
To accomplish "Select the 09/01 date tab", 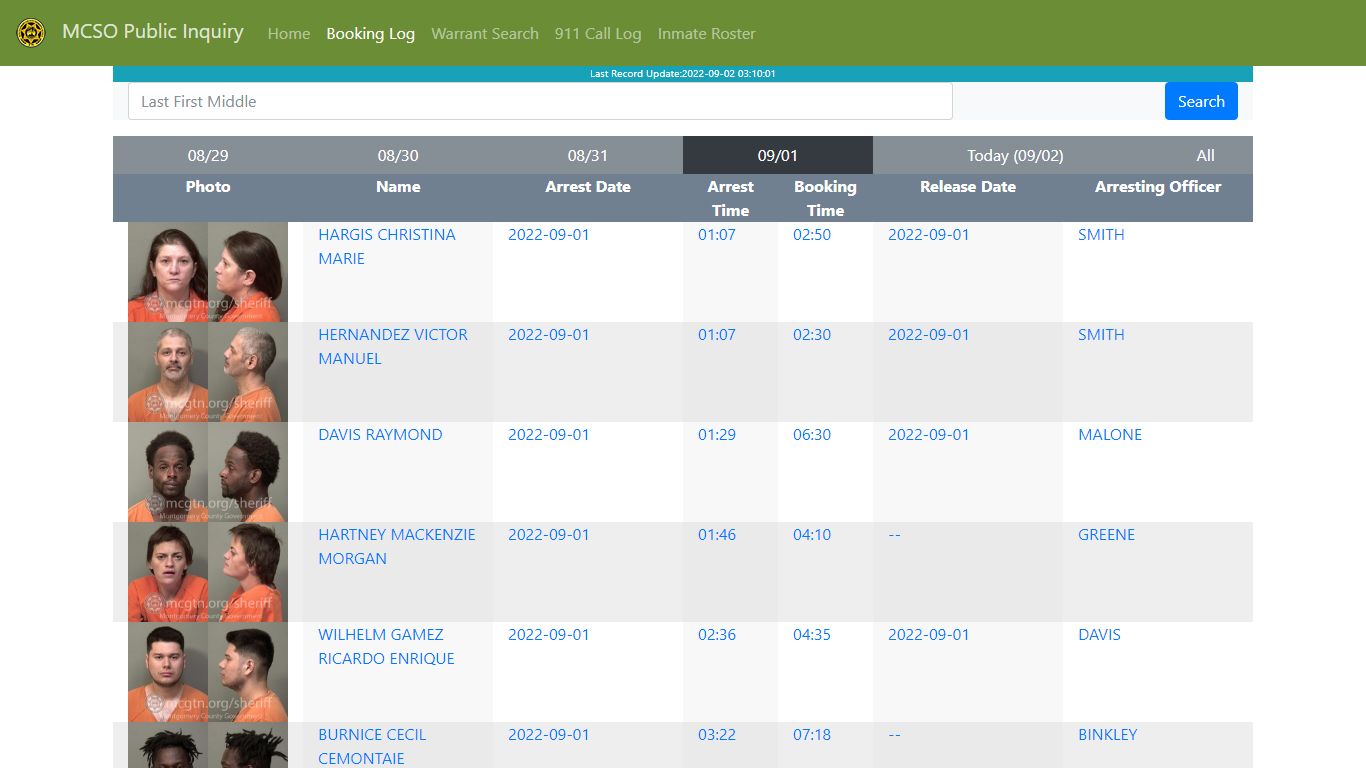I will tap(778, 155).
